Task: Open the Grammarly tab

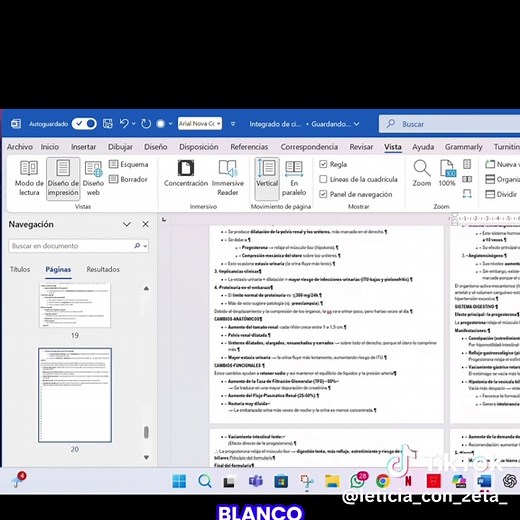Action: point(463,147)
